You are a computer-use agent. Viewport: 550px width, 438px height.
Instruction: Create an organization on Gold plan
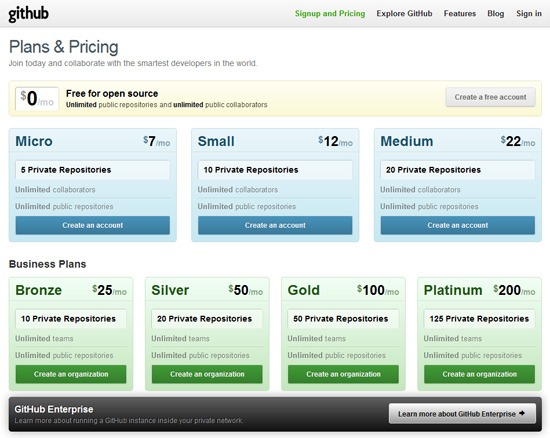coord(343,374)
